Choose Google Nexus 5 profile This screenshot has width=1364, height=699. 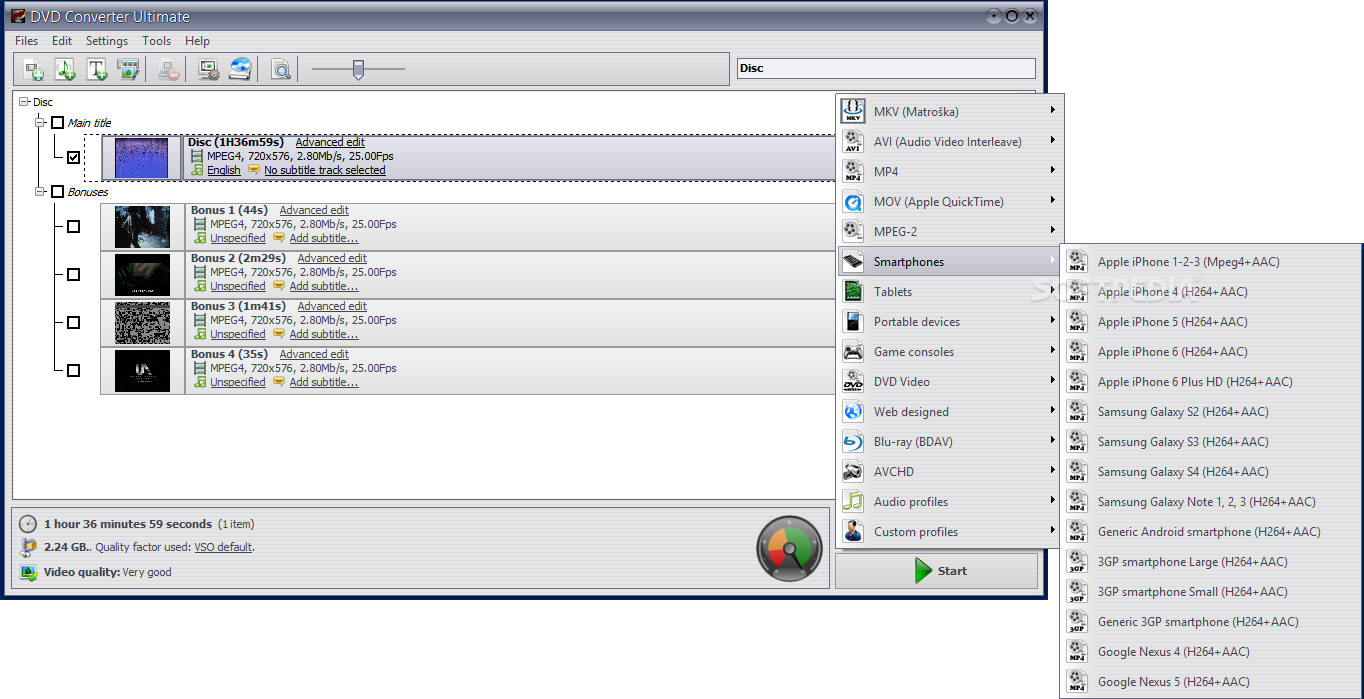1211,681
